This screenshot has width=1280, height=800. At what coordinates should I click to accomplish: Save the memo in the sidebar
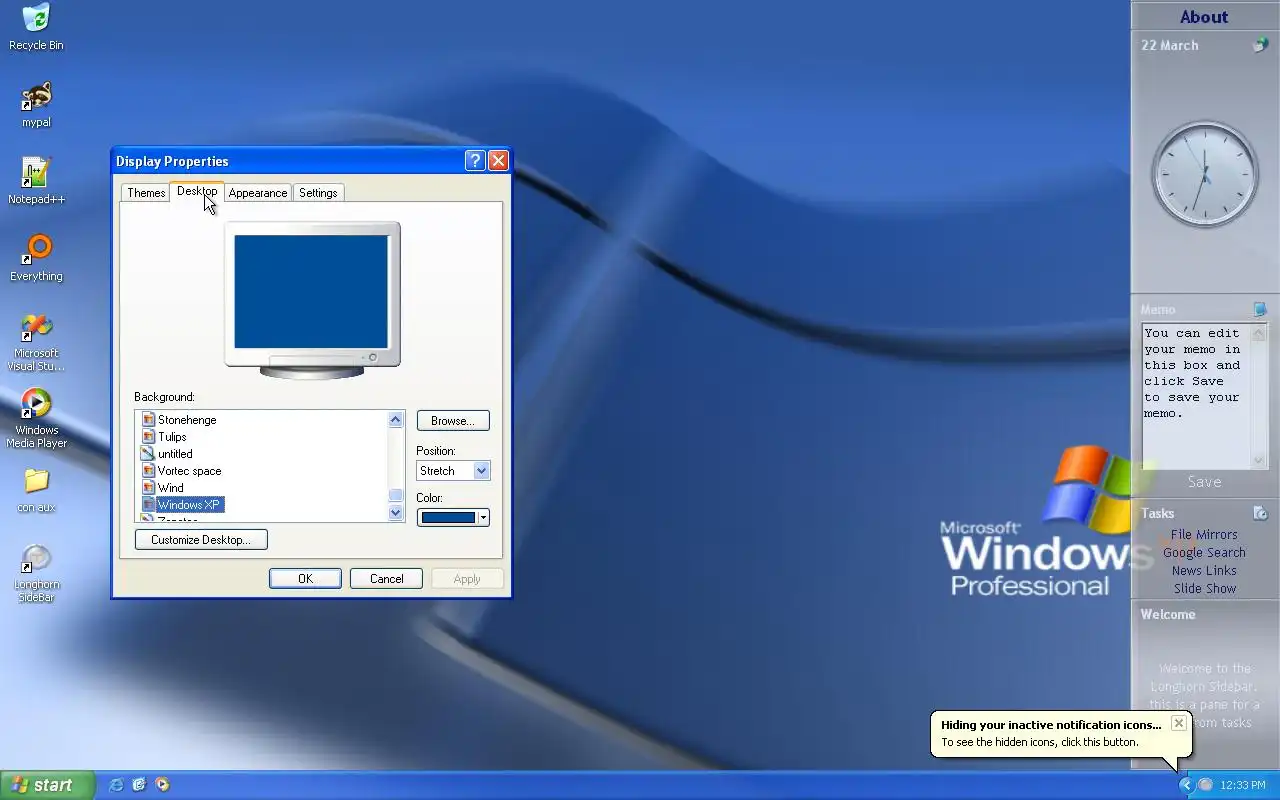point(1204,482)
